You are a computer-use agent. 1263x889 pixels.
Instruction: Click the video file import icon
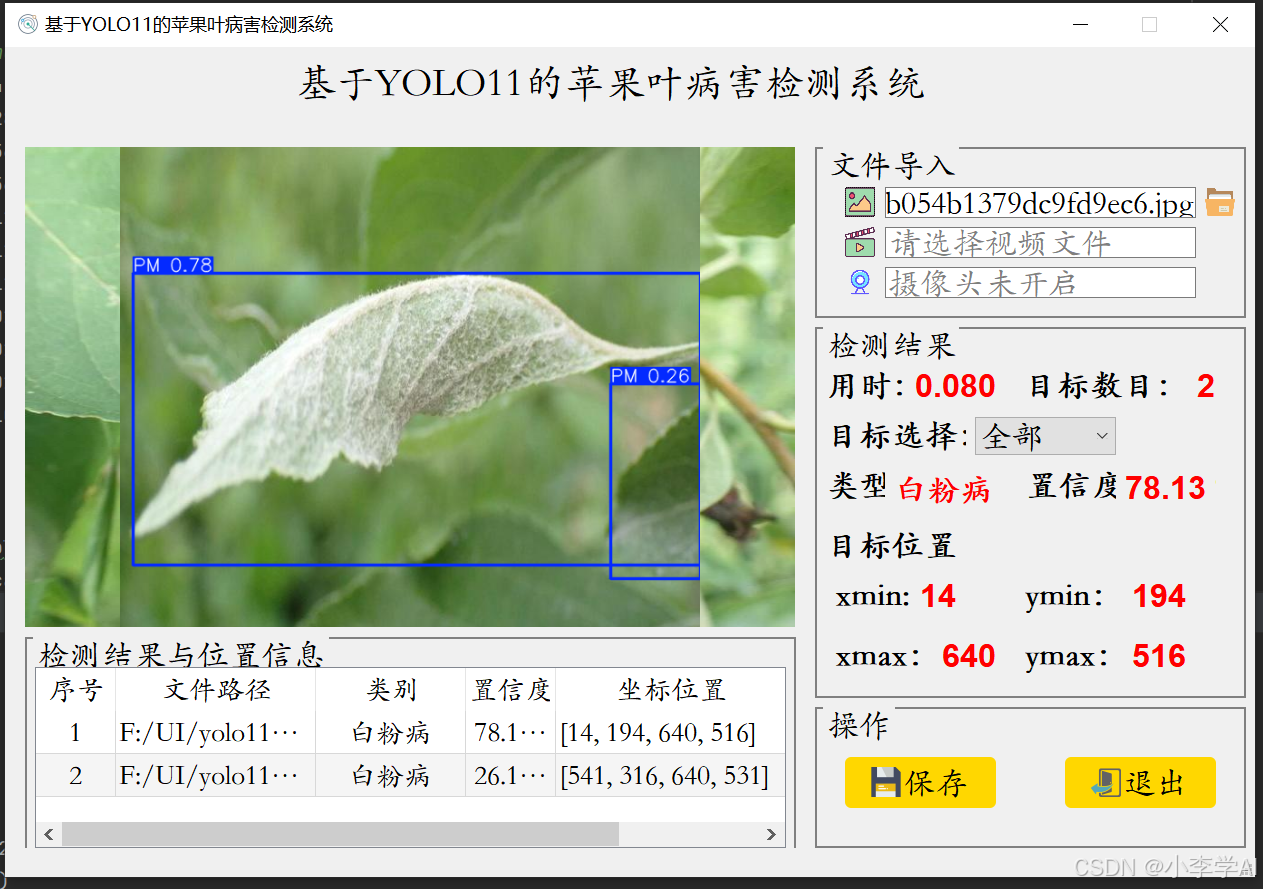pyautogui.click(x=859, y=243)
